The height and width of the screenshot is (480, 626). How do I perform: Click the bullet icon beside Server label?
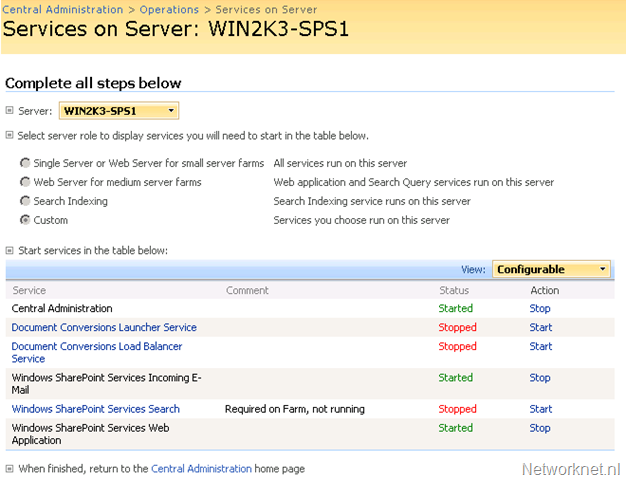point(10,110)
